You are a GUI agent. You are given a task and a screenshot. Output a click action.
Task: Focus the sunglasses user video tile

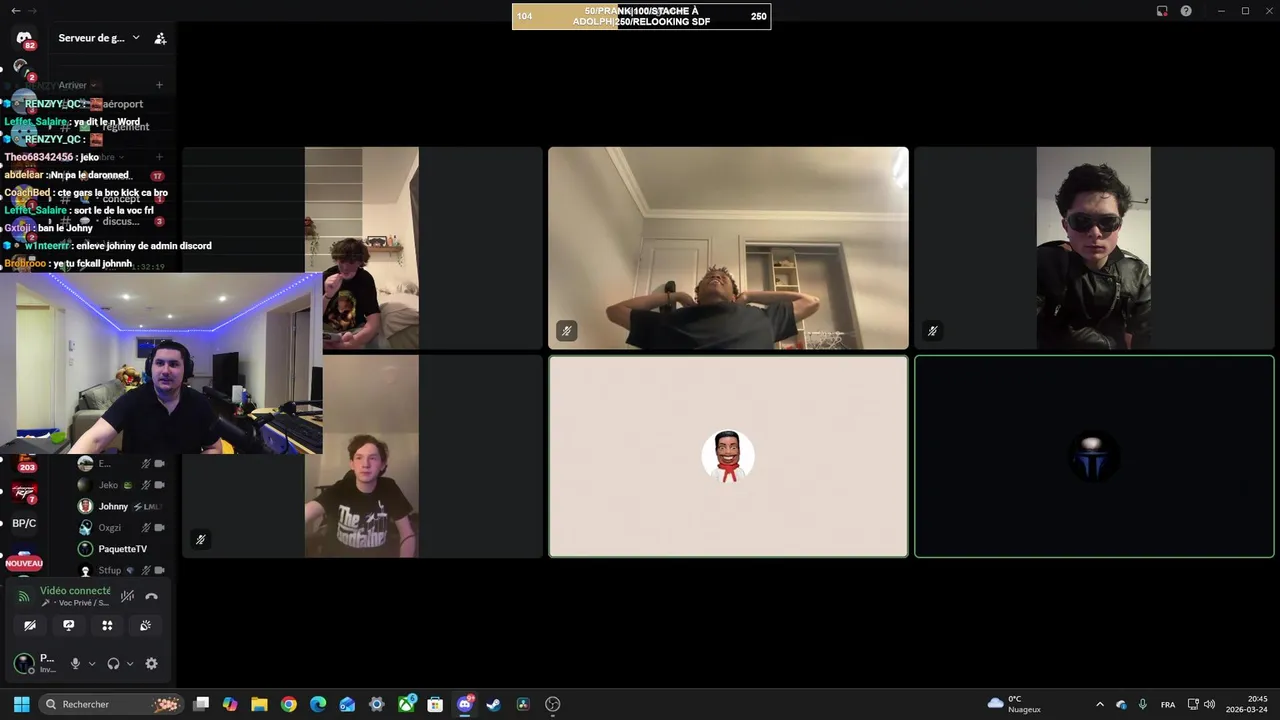click(1094, 248)
